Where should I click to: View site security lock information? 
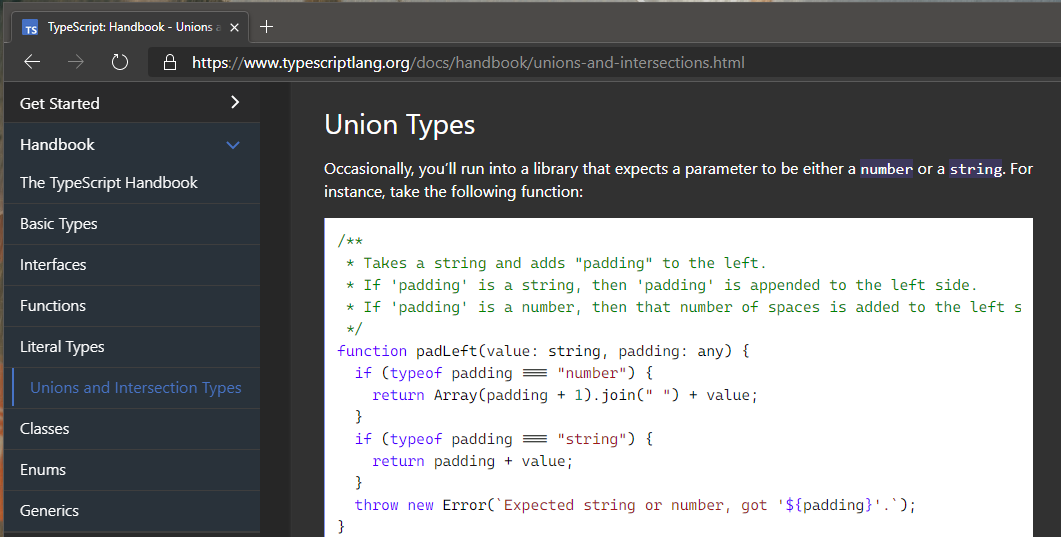point(170,62)
